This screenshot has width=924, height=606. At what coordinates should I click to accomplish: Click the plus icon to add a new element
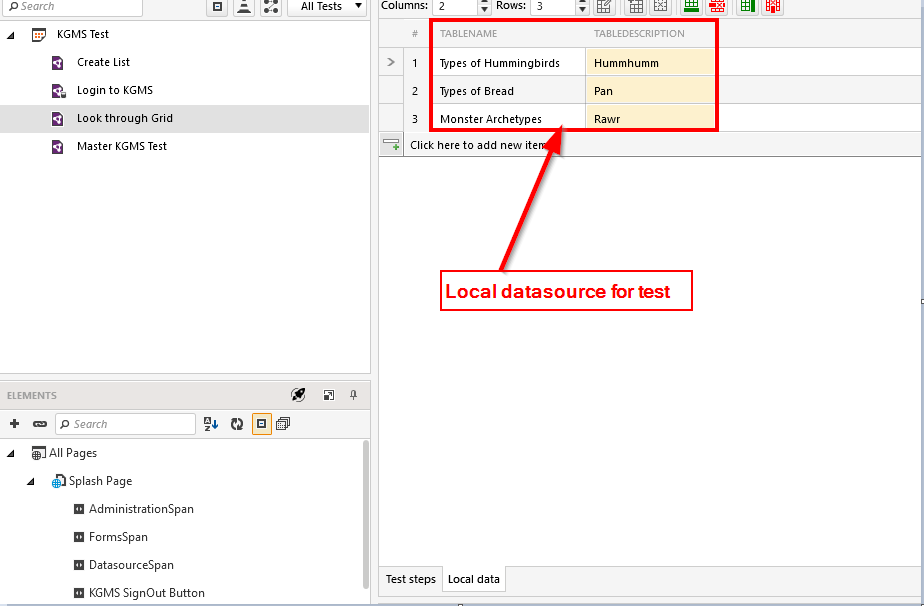coord(14,424)
